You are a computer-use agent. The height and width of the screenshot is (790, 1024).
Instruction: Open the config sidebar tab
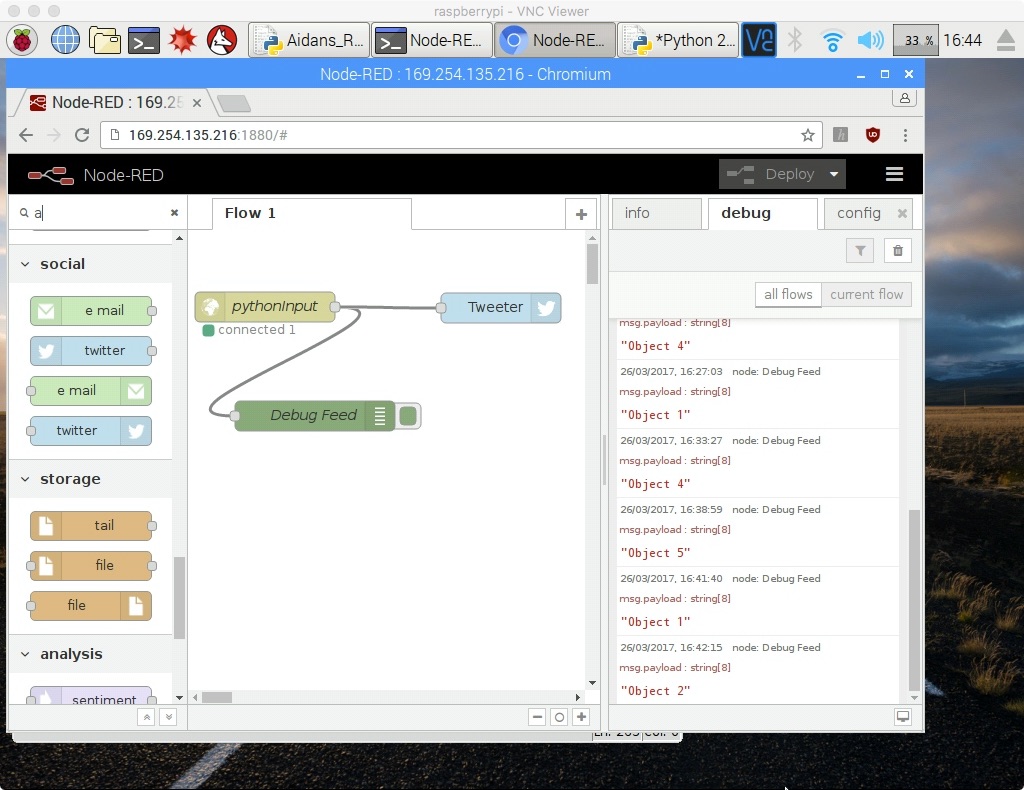click(858, 213)
